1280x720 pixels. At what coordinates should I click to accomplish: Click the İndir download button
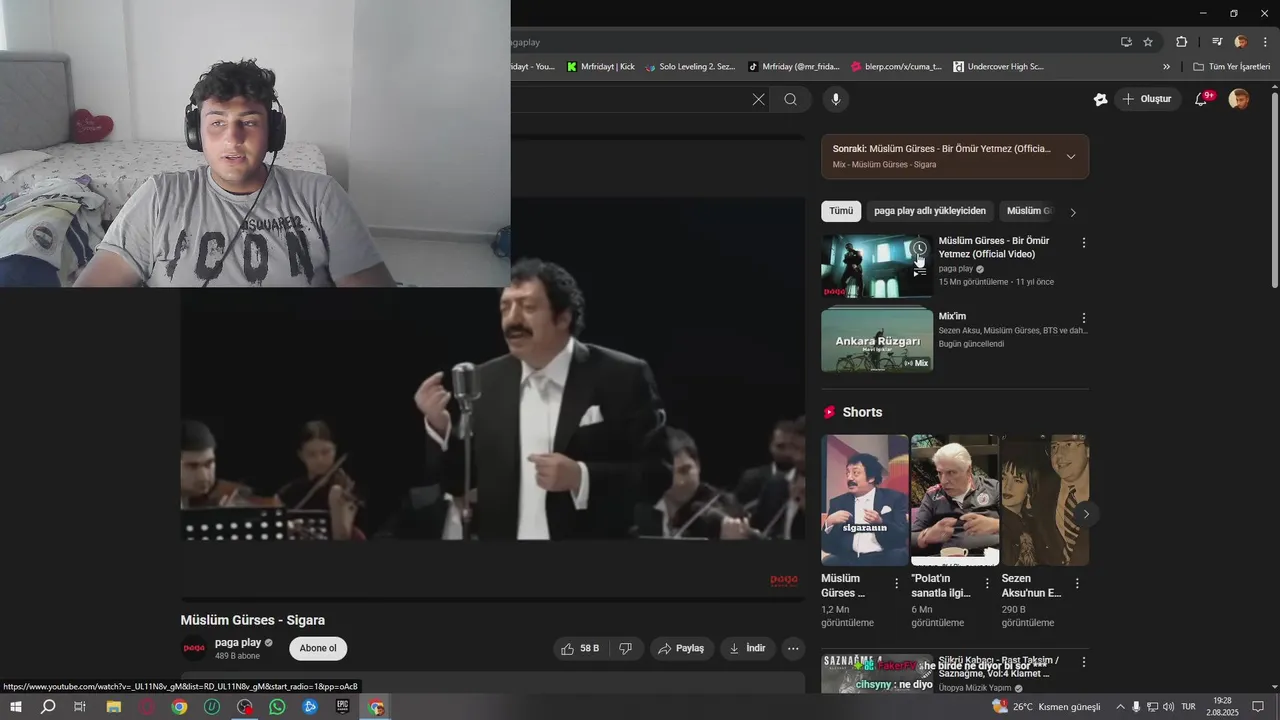click(x=747, y=648)
